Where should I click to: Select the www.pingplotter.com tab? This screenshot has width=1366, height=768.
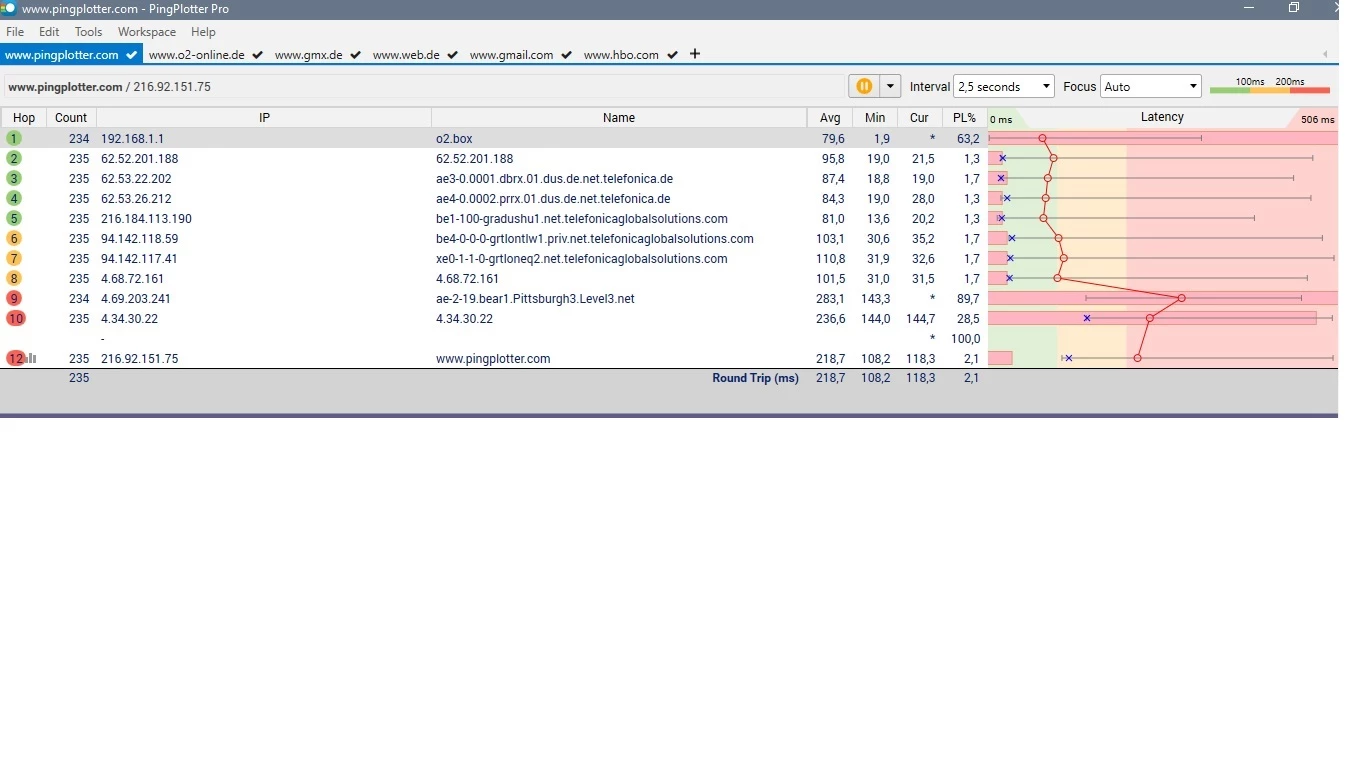(71, 55)
